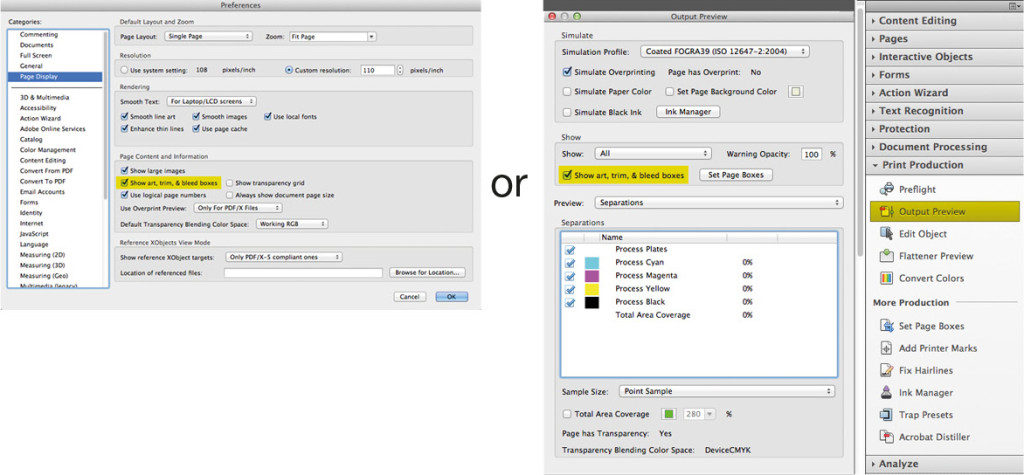Image resolution: width=1024 pixels, height=475 pixels.
Task: Select the Edit Object tool
Action: 913,234
